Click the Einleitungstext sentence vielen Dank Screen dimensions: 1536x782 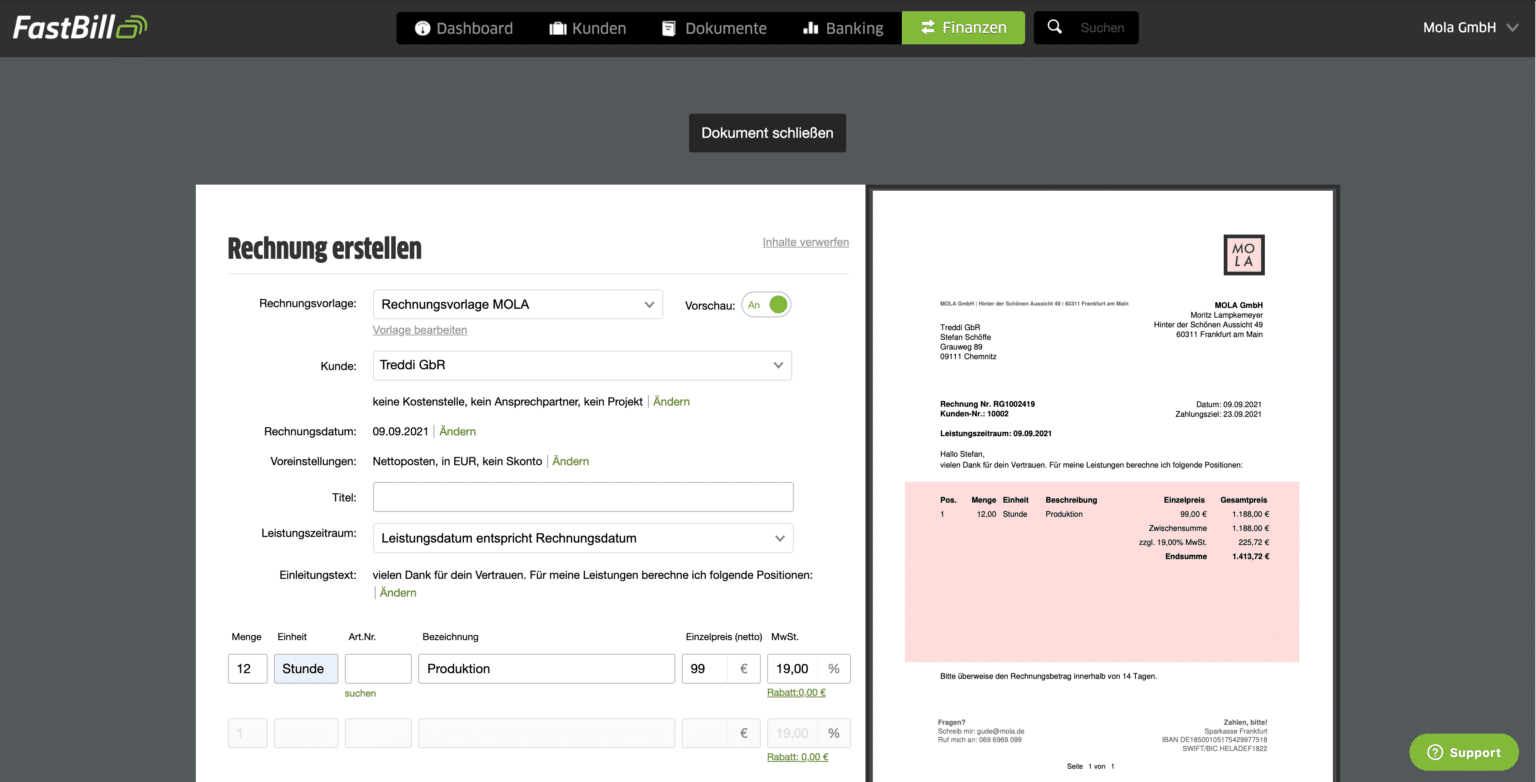coord(593,575)
